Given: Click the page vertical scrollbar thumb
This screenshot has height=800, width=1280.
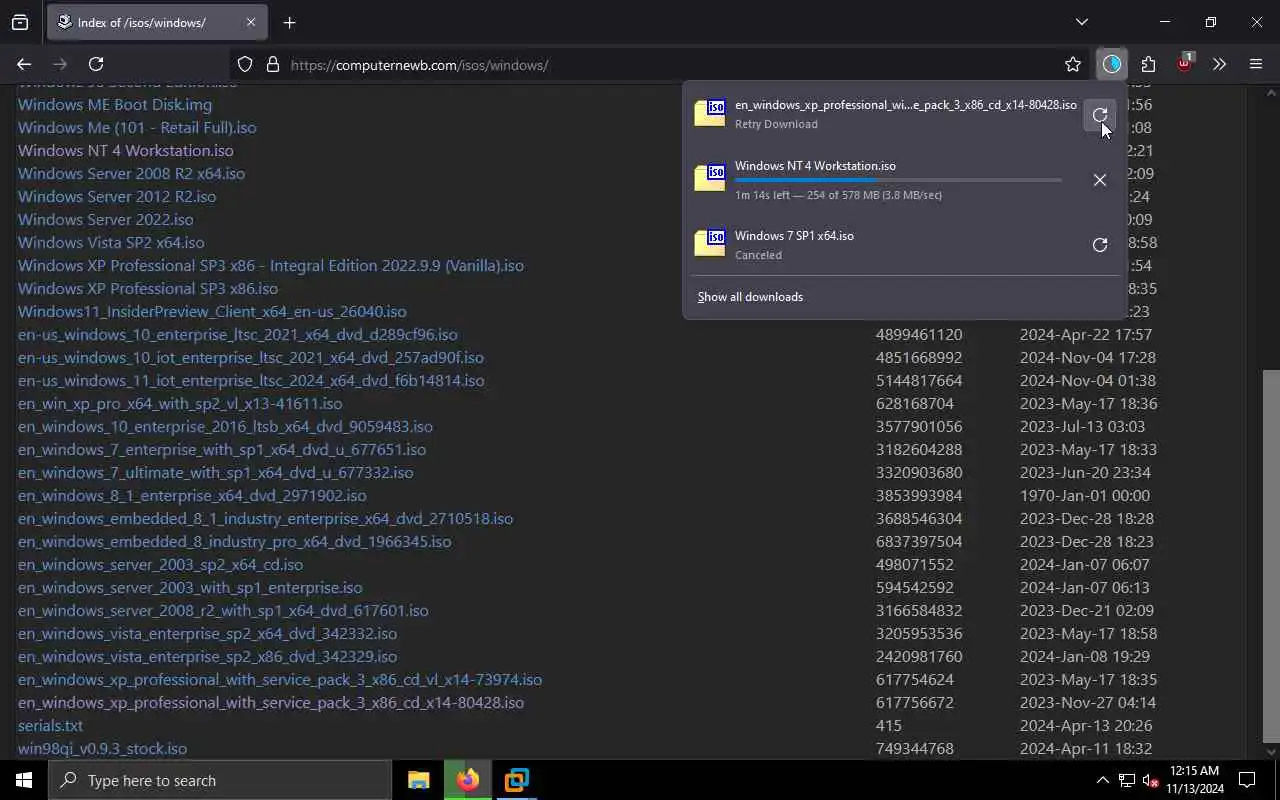Looking at the screenshot, I should pyautogui.click(x=1270, y=557).
